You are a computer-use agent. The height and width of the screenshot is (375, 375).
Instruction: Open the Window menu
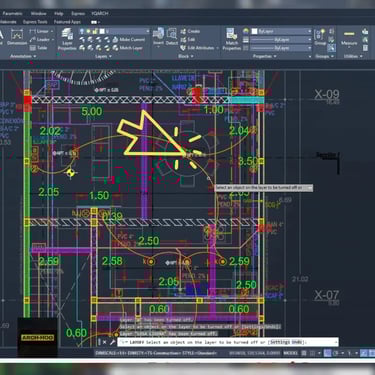[x=39, y=14]
